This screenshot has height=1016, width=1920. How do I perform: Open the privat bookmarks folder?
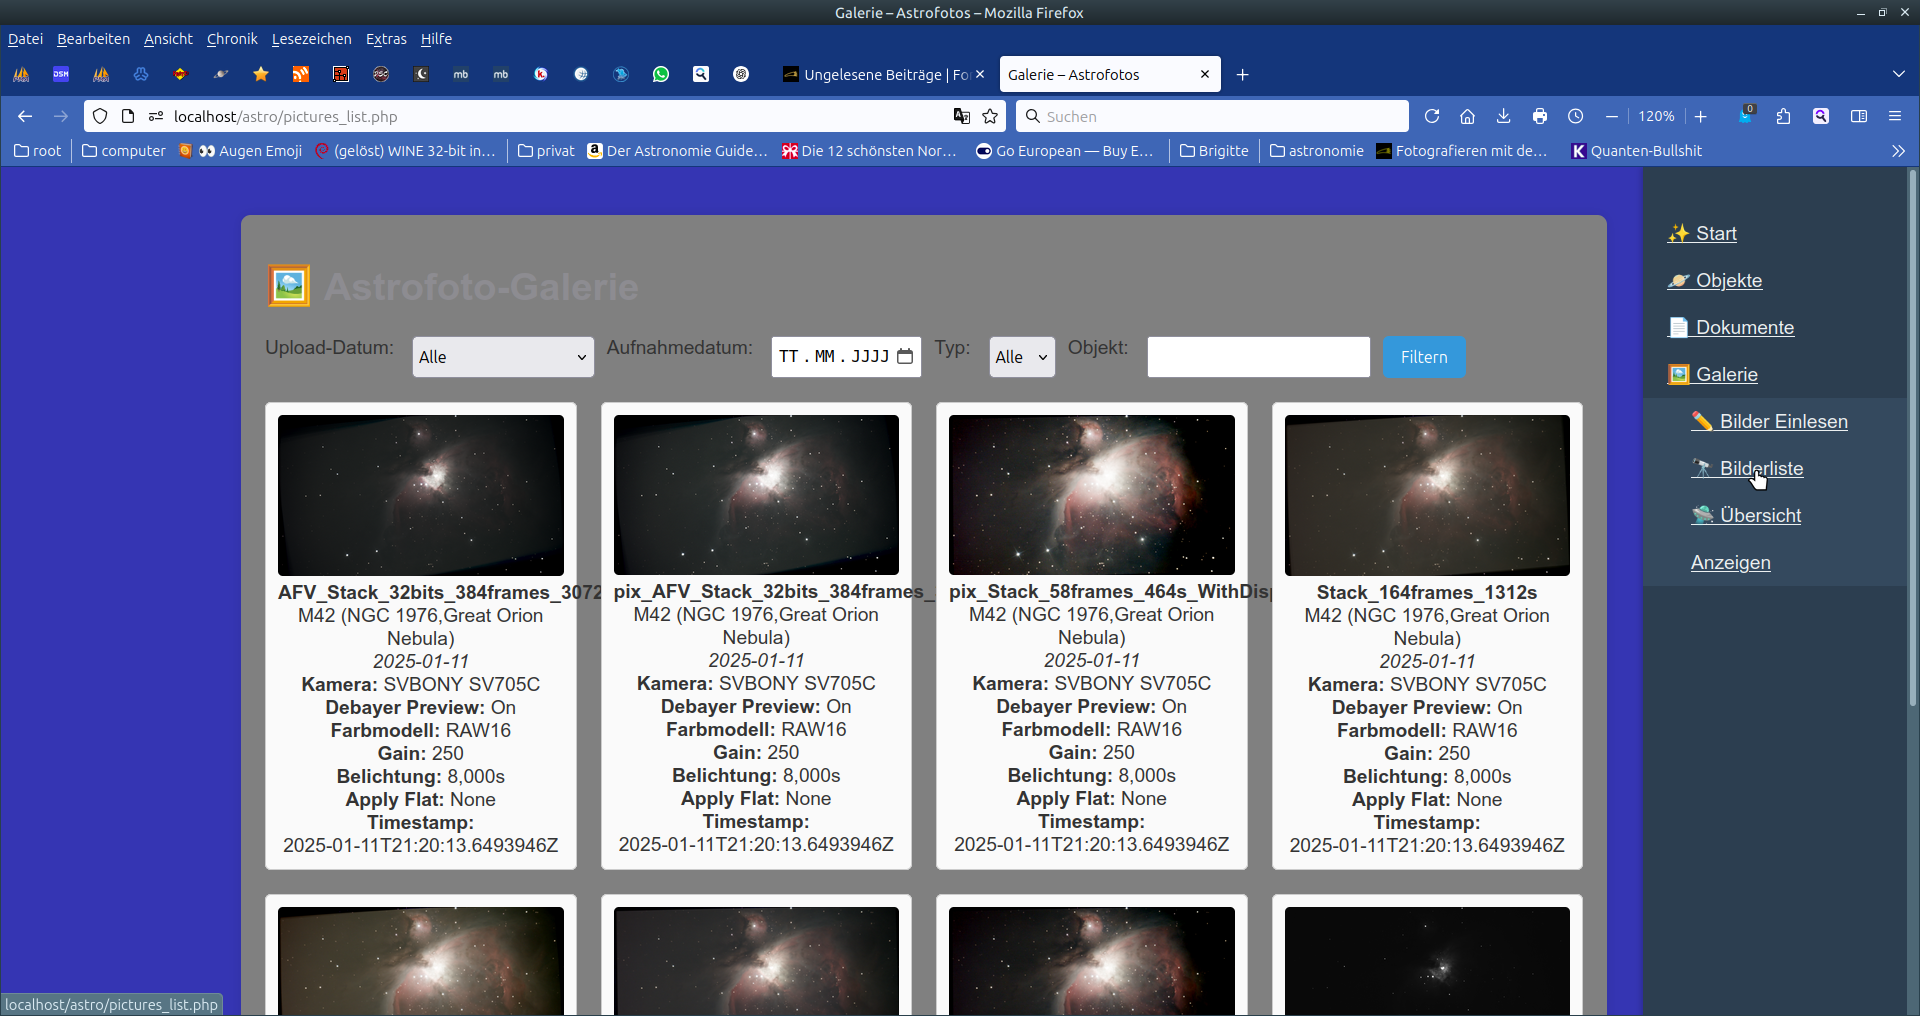(x=546, y=151)
